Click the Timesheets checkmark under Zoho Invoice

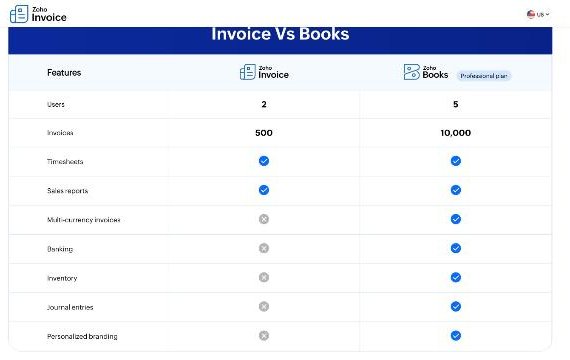coord(264,161)
